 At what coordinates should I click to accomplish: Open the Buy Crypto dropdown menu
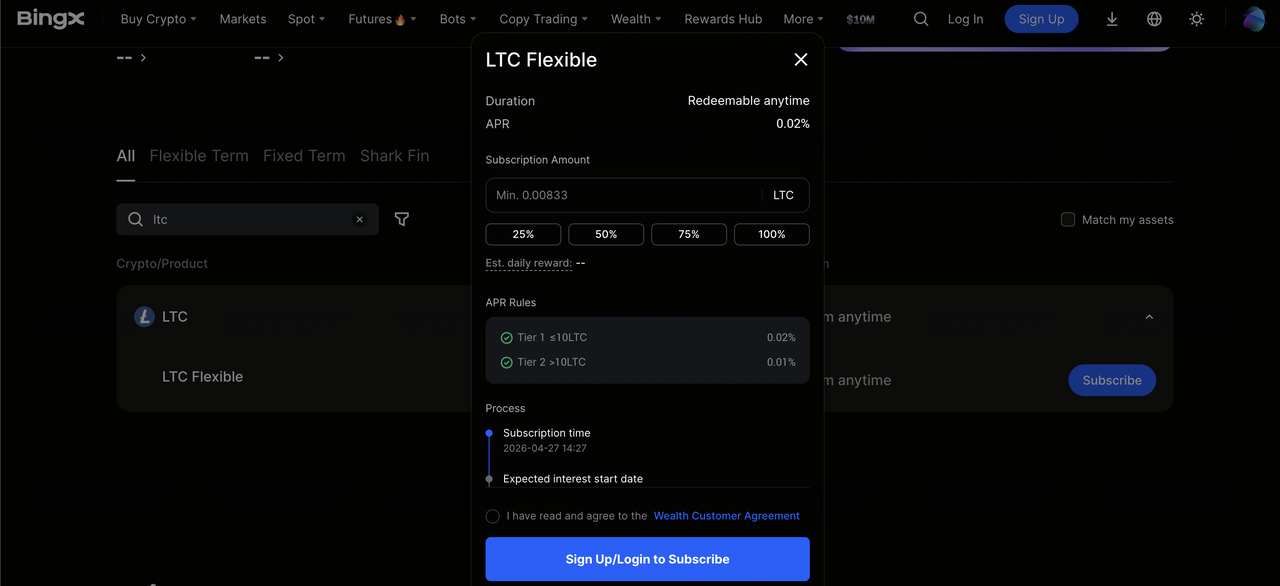point(158,19)
